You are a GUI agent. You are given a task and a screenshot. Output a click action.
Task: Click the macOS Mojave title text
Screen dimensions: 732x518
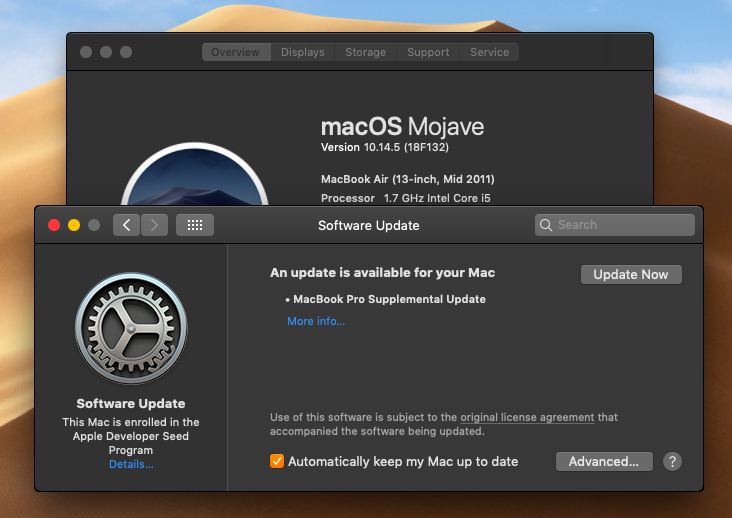[x=402, y=126]
